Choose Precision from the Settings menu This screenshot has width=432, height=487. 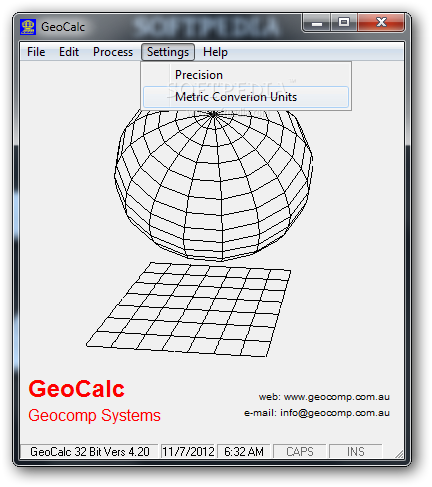coord(246,75)
